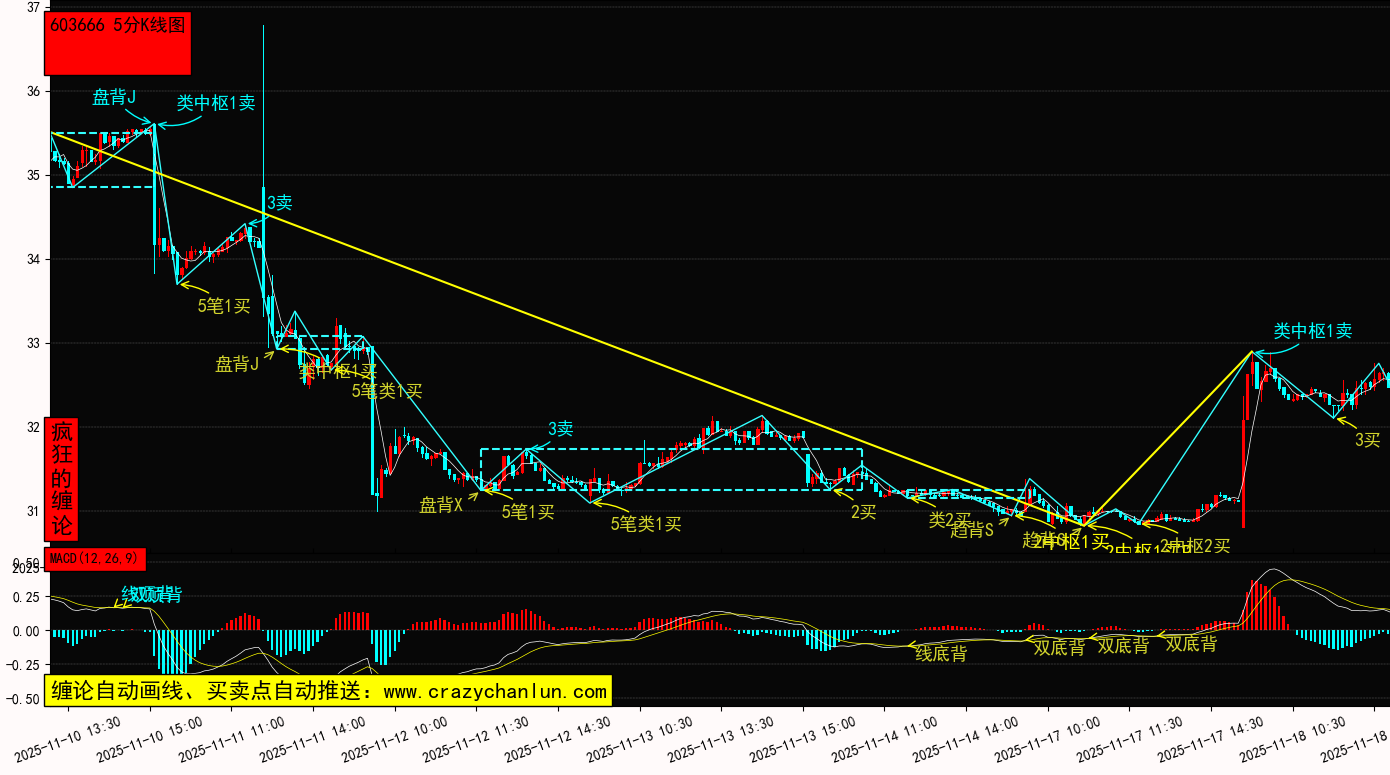
Task: Click the price level 37 on axis
Action: coord(33,8)
